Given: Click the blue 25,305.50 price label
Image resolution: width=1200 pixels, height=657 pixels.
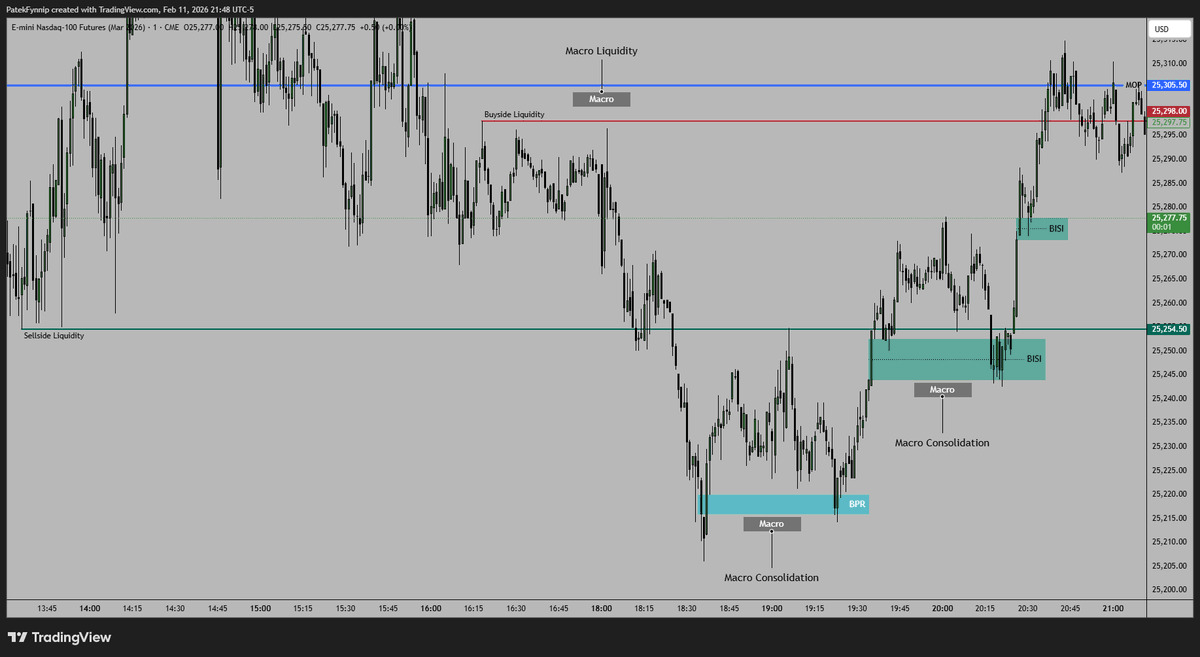Looking at the screenshot, I should (1169, 86).
